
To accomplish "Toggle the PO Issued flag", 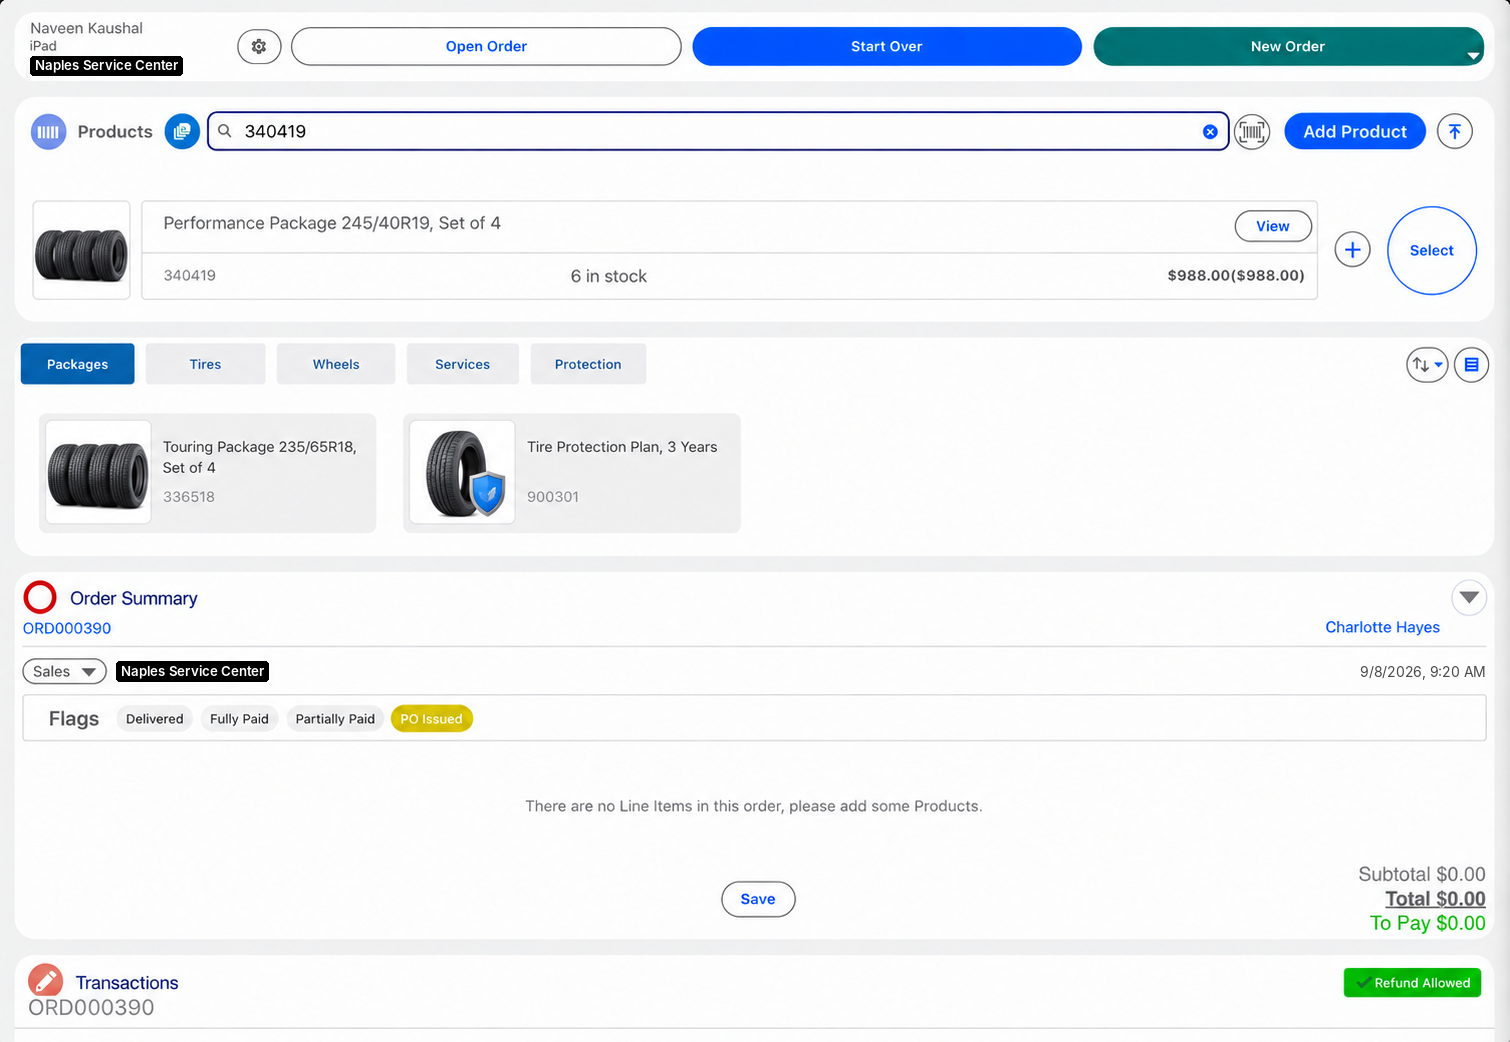I will 431,719.
